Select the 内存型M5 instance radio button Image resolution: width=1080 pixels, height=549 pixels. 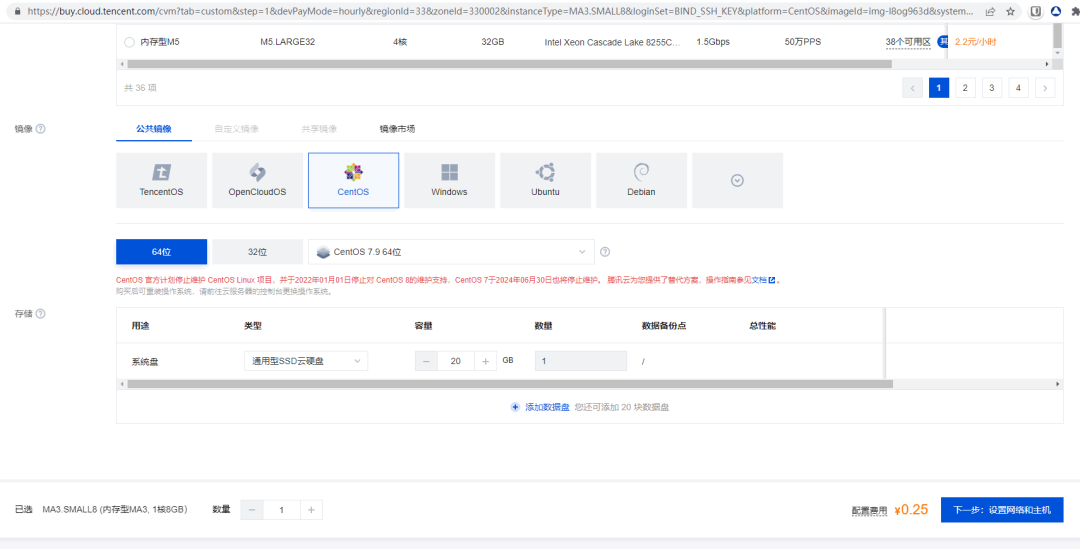pyautogui.click(x=129, y=42)
